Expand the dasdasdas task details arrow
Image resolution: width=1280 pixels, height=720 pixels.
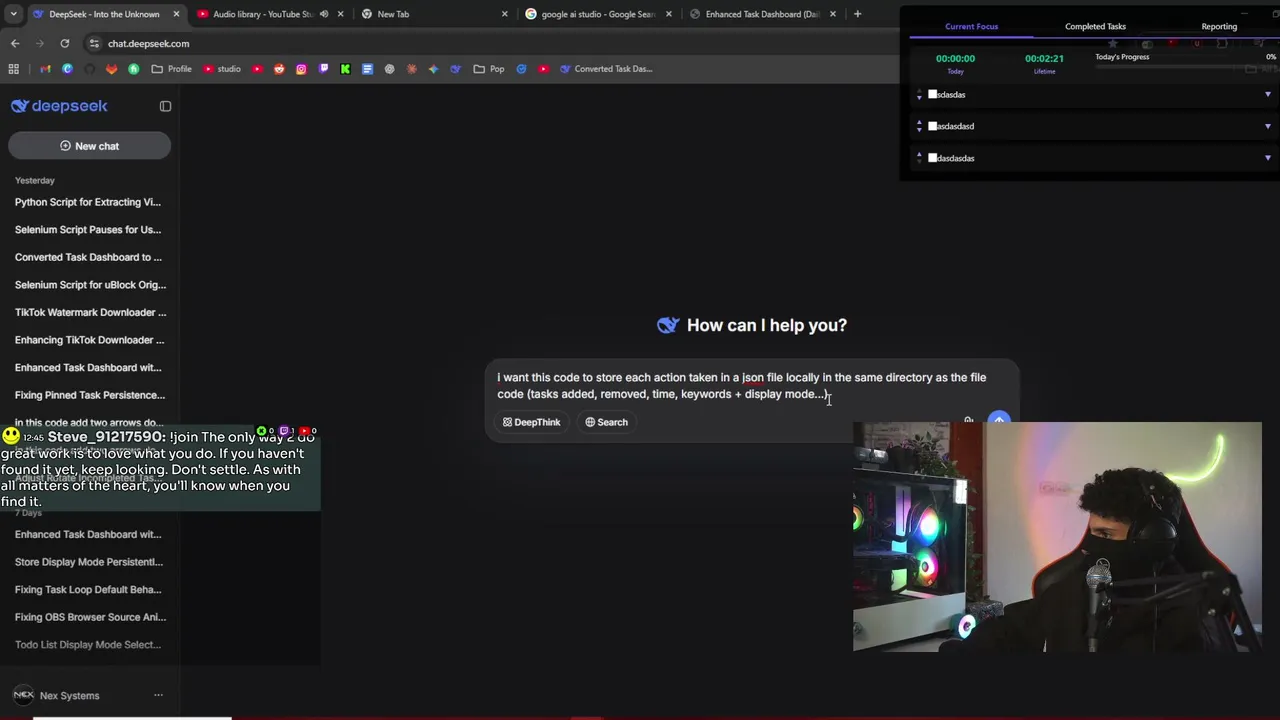[x=1267, y=158]
